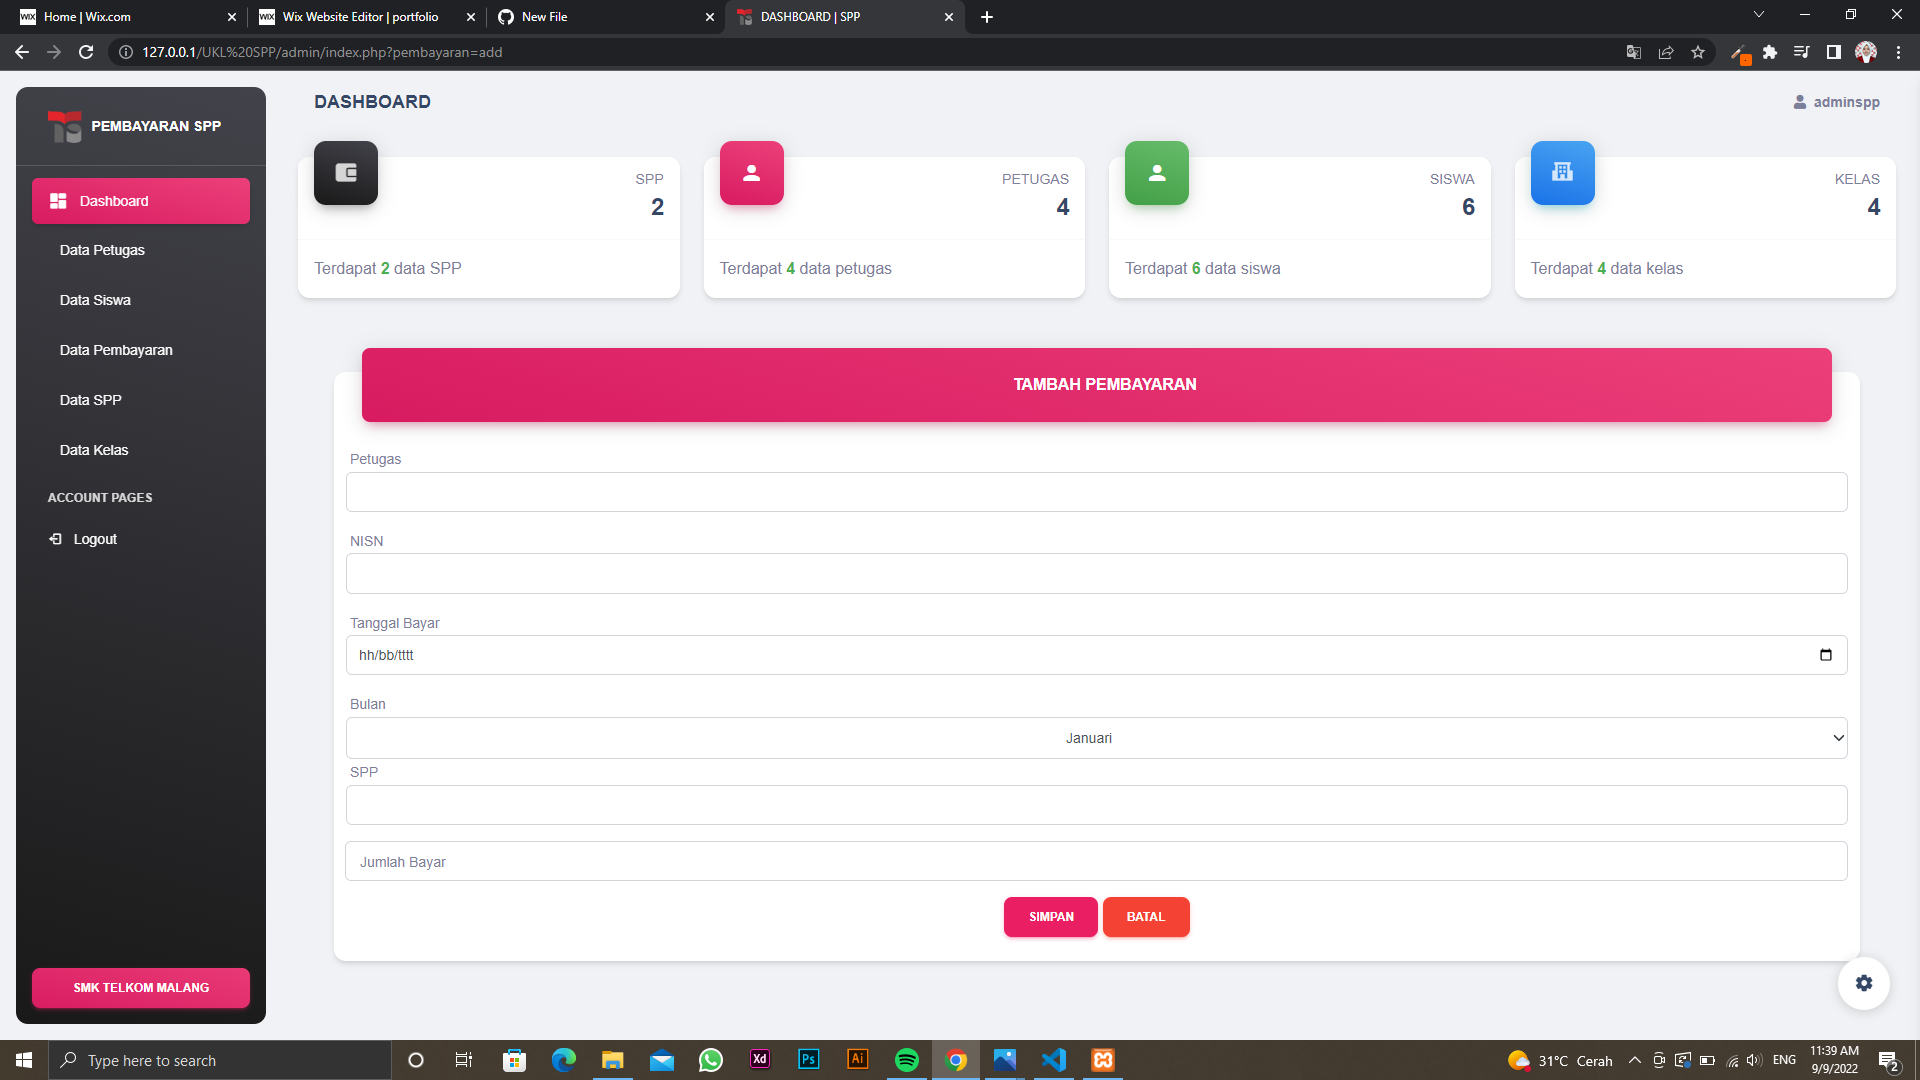Click the Logout icon in sidebar

pos(57,538)
